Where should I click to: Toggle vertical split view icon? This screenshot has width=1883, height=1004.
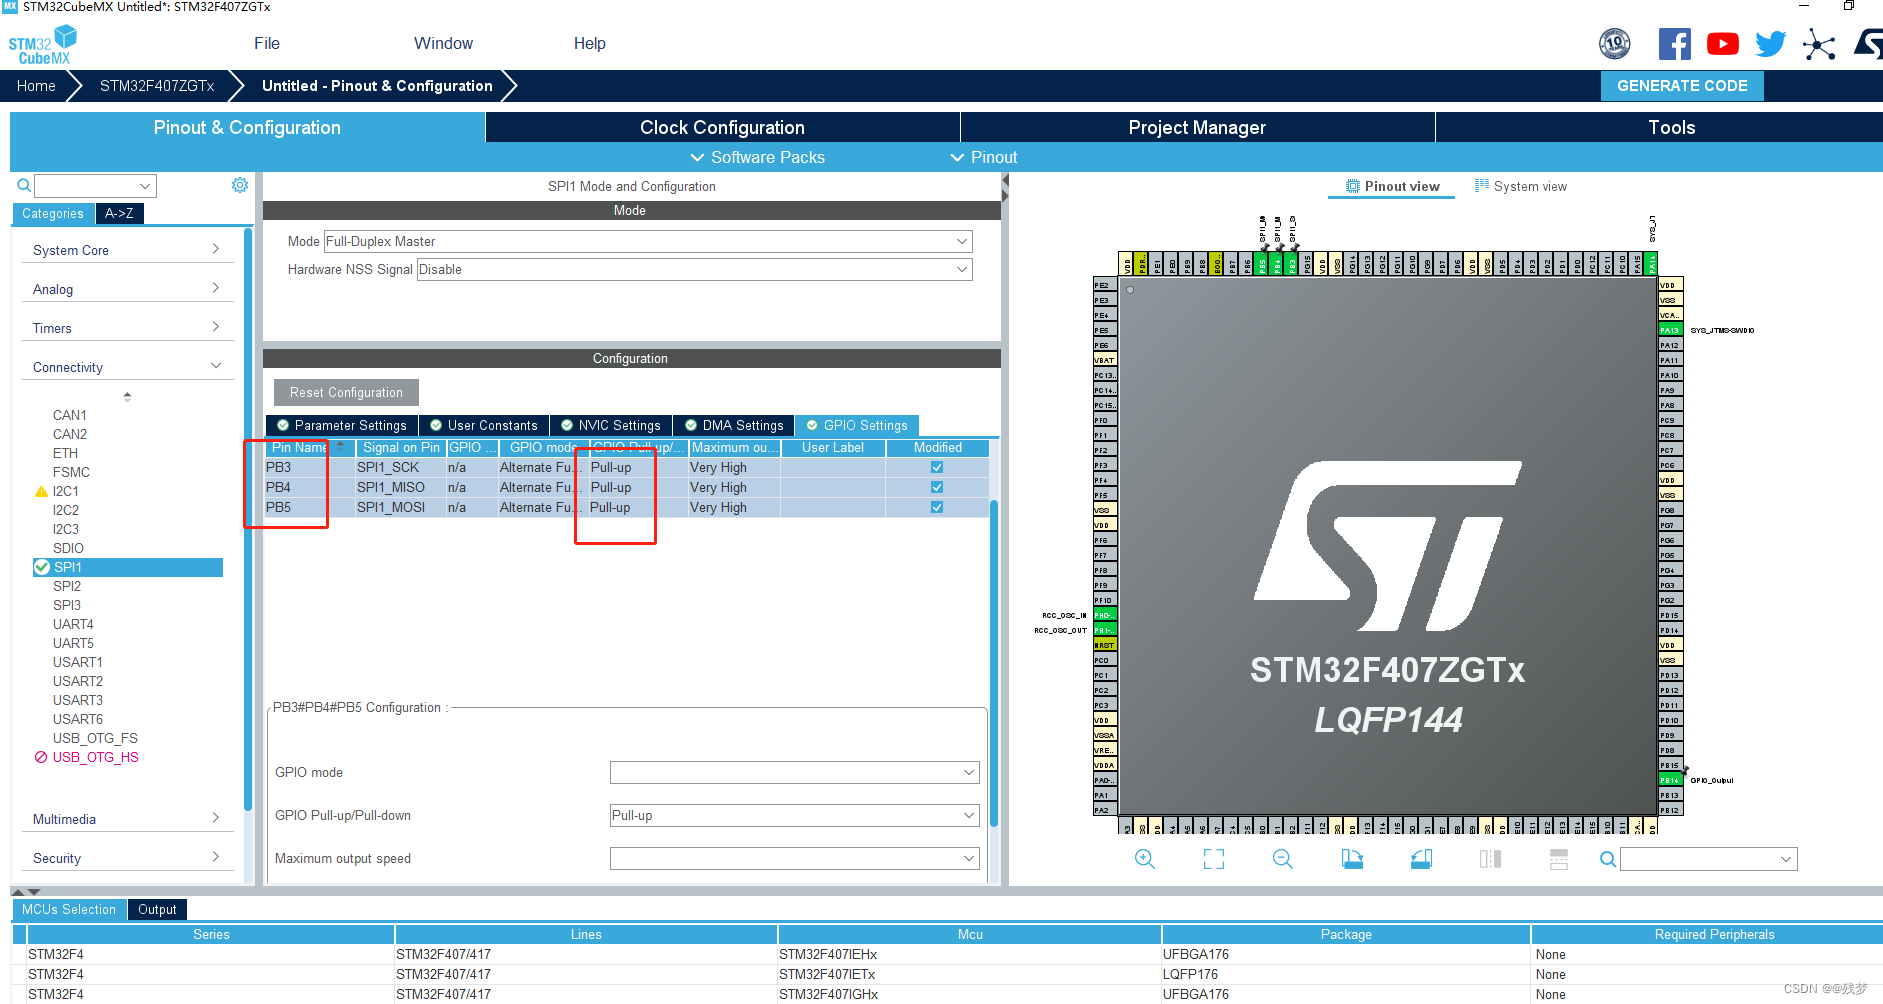[1490, 859]
